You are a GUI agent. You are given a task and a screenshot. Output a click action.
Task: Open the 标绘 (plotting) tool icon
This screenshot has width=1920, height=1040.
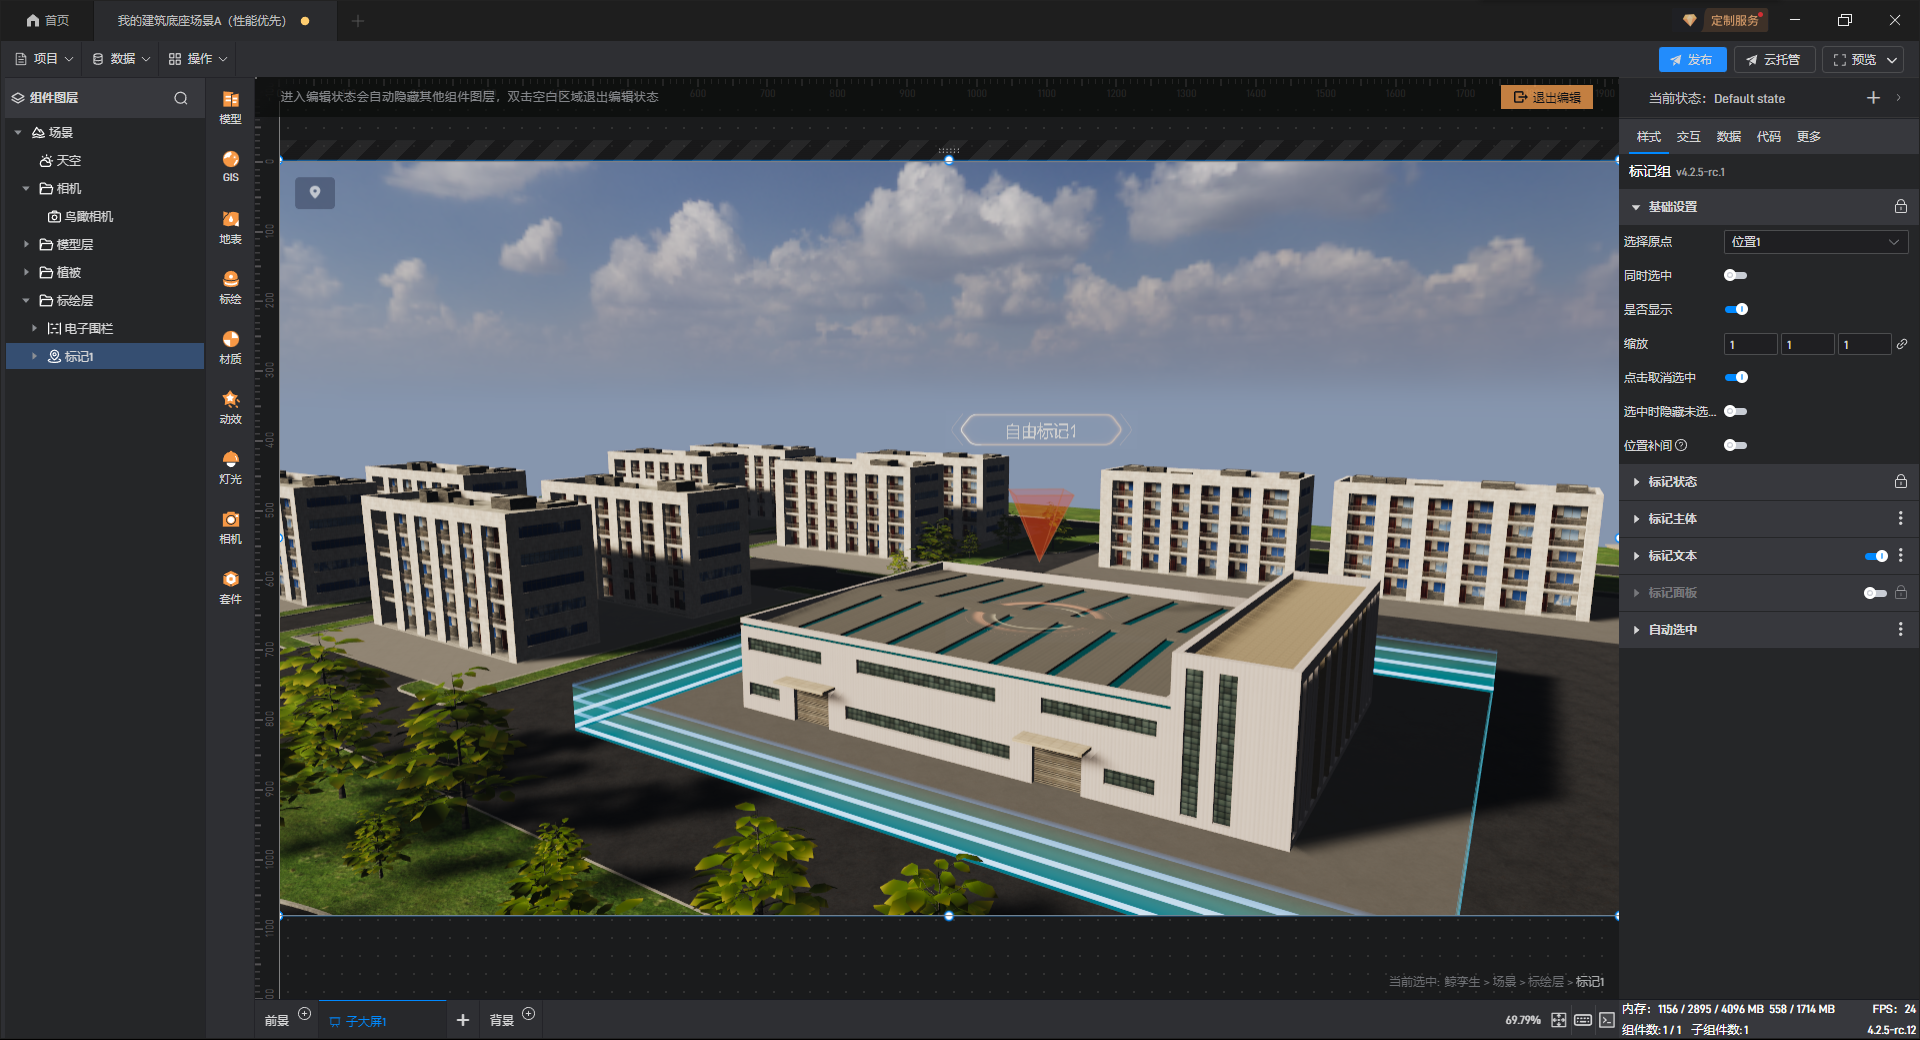230,287
